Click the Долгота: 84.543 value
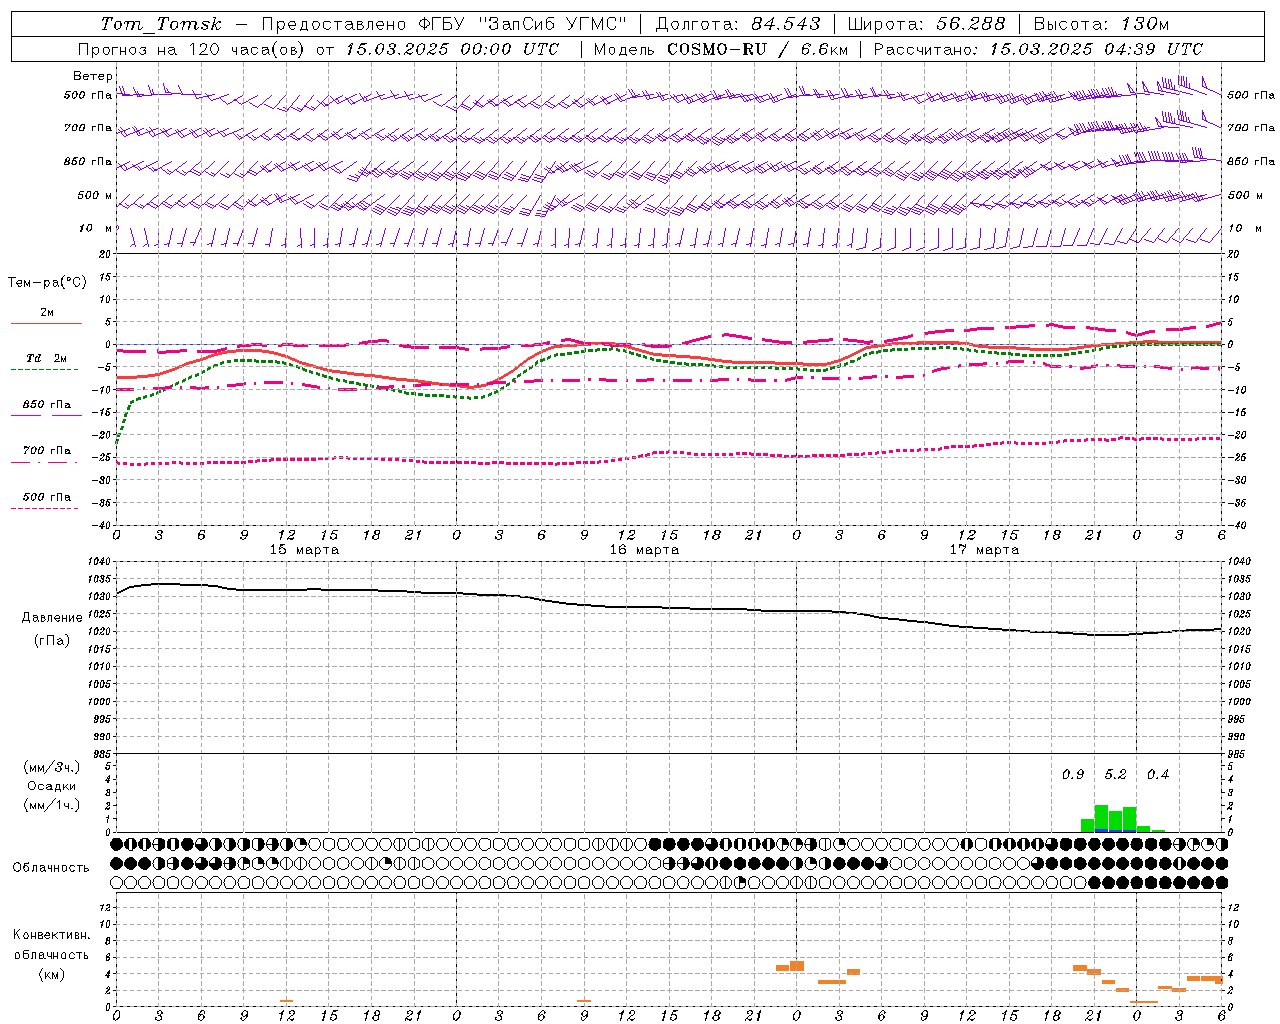The height and width of the screenshot is (1024, 1280). pos(738,24)
